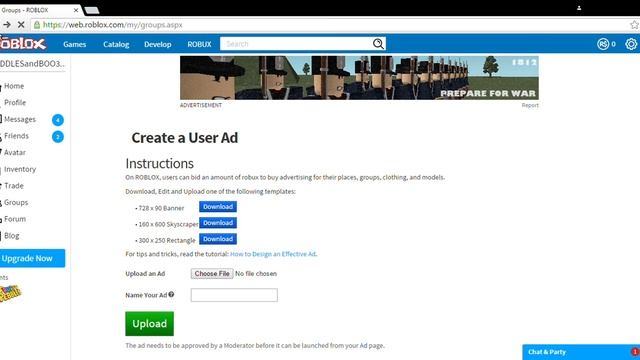Download the 728 x 90 Banner template

click(218, 207)
